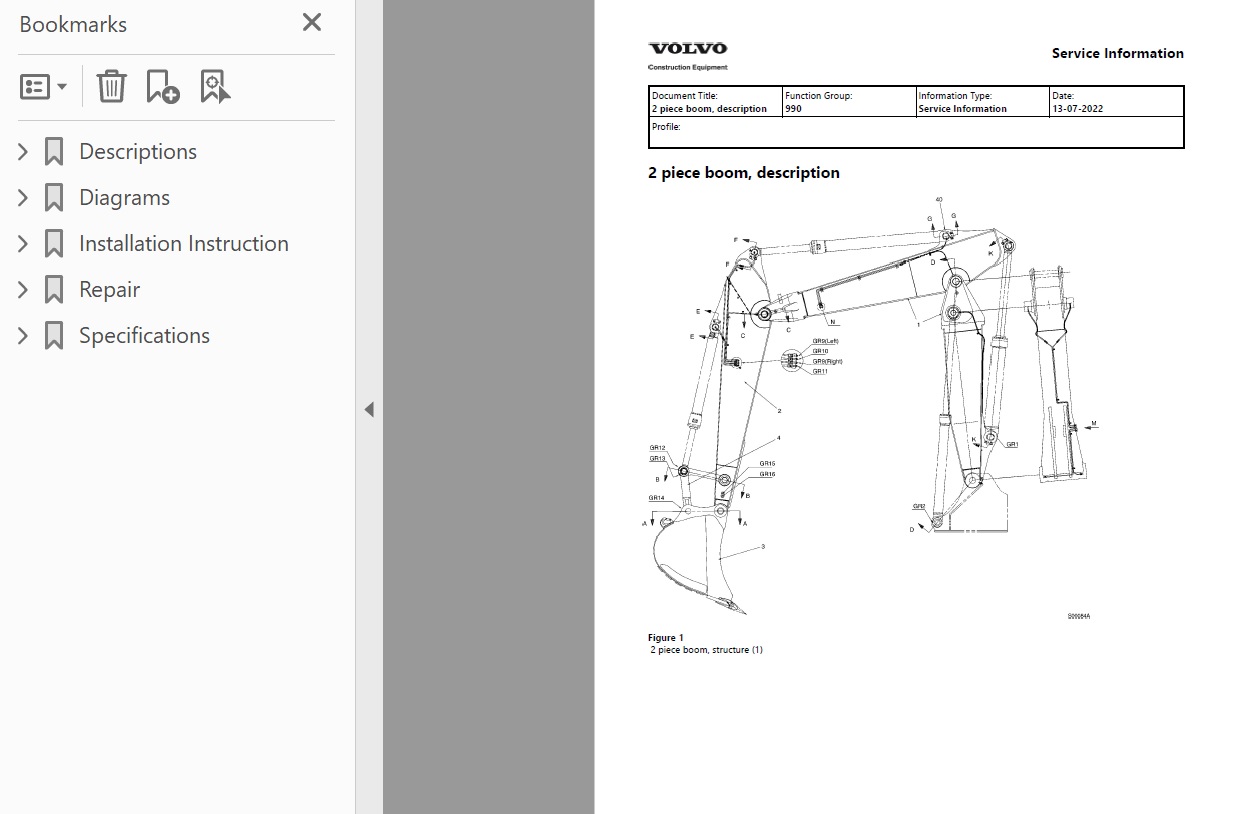This screenshot has height=814, width=1235.
Task: Click the 2 piece boom diagram figure
Action: [870, 410]
